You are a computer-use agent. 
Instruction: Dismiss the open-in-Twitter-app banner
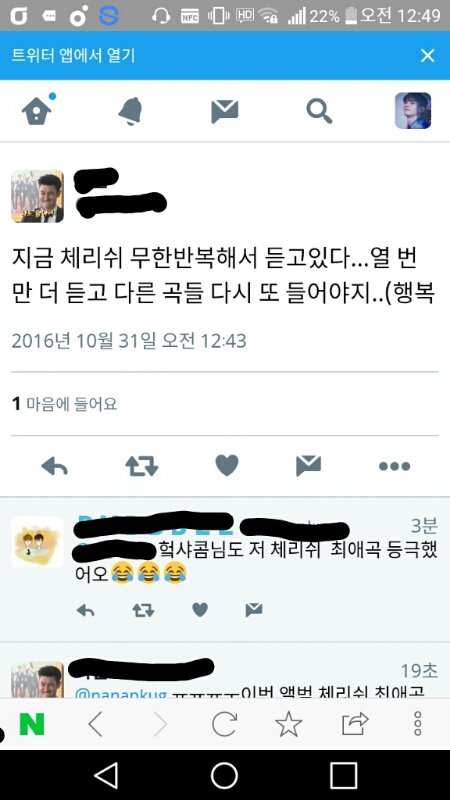point(428,56)
